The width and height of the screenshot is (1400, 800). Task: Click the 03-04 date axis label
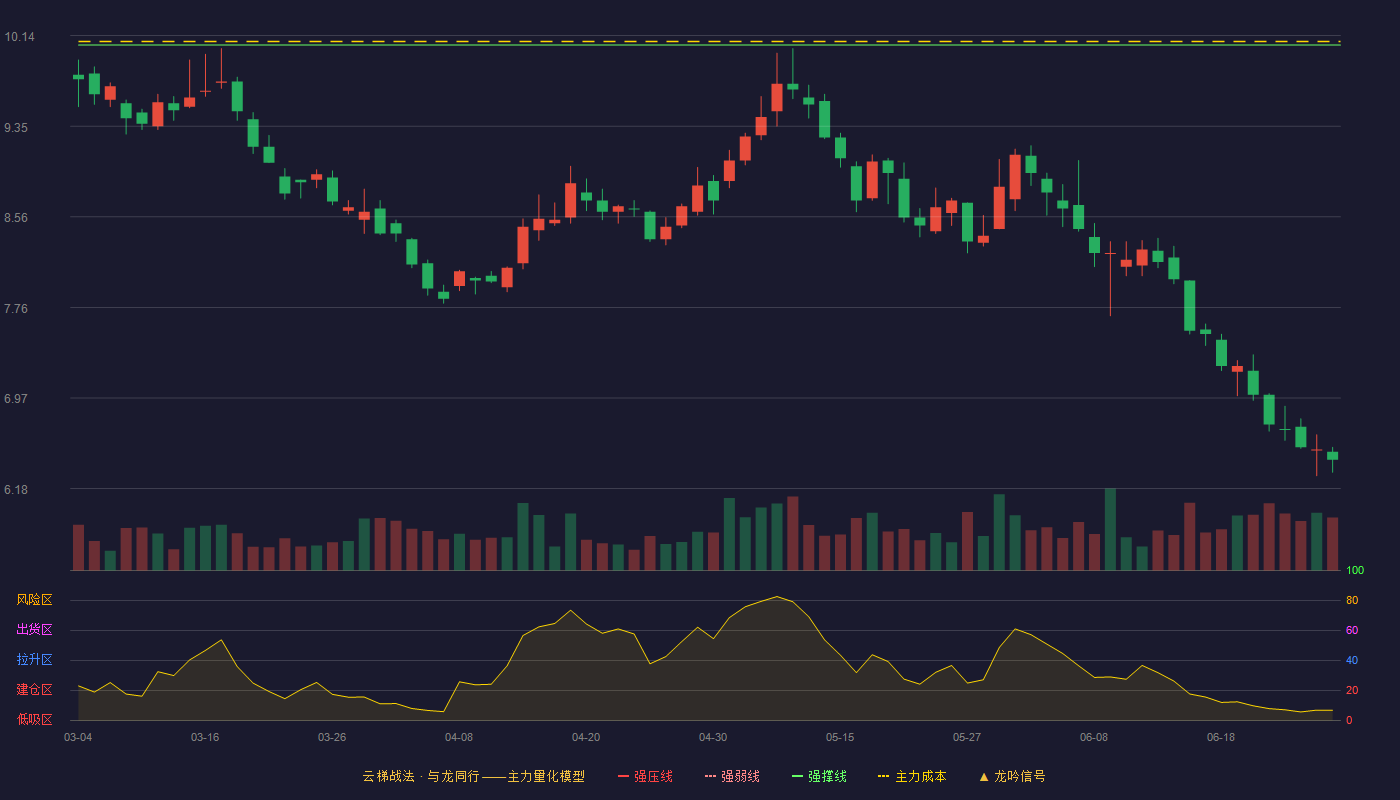tap(78, 737)
